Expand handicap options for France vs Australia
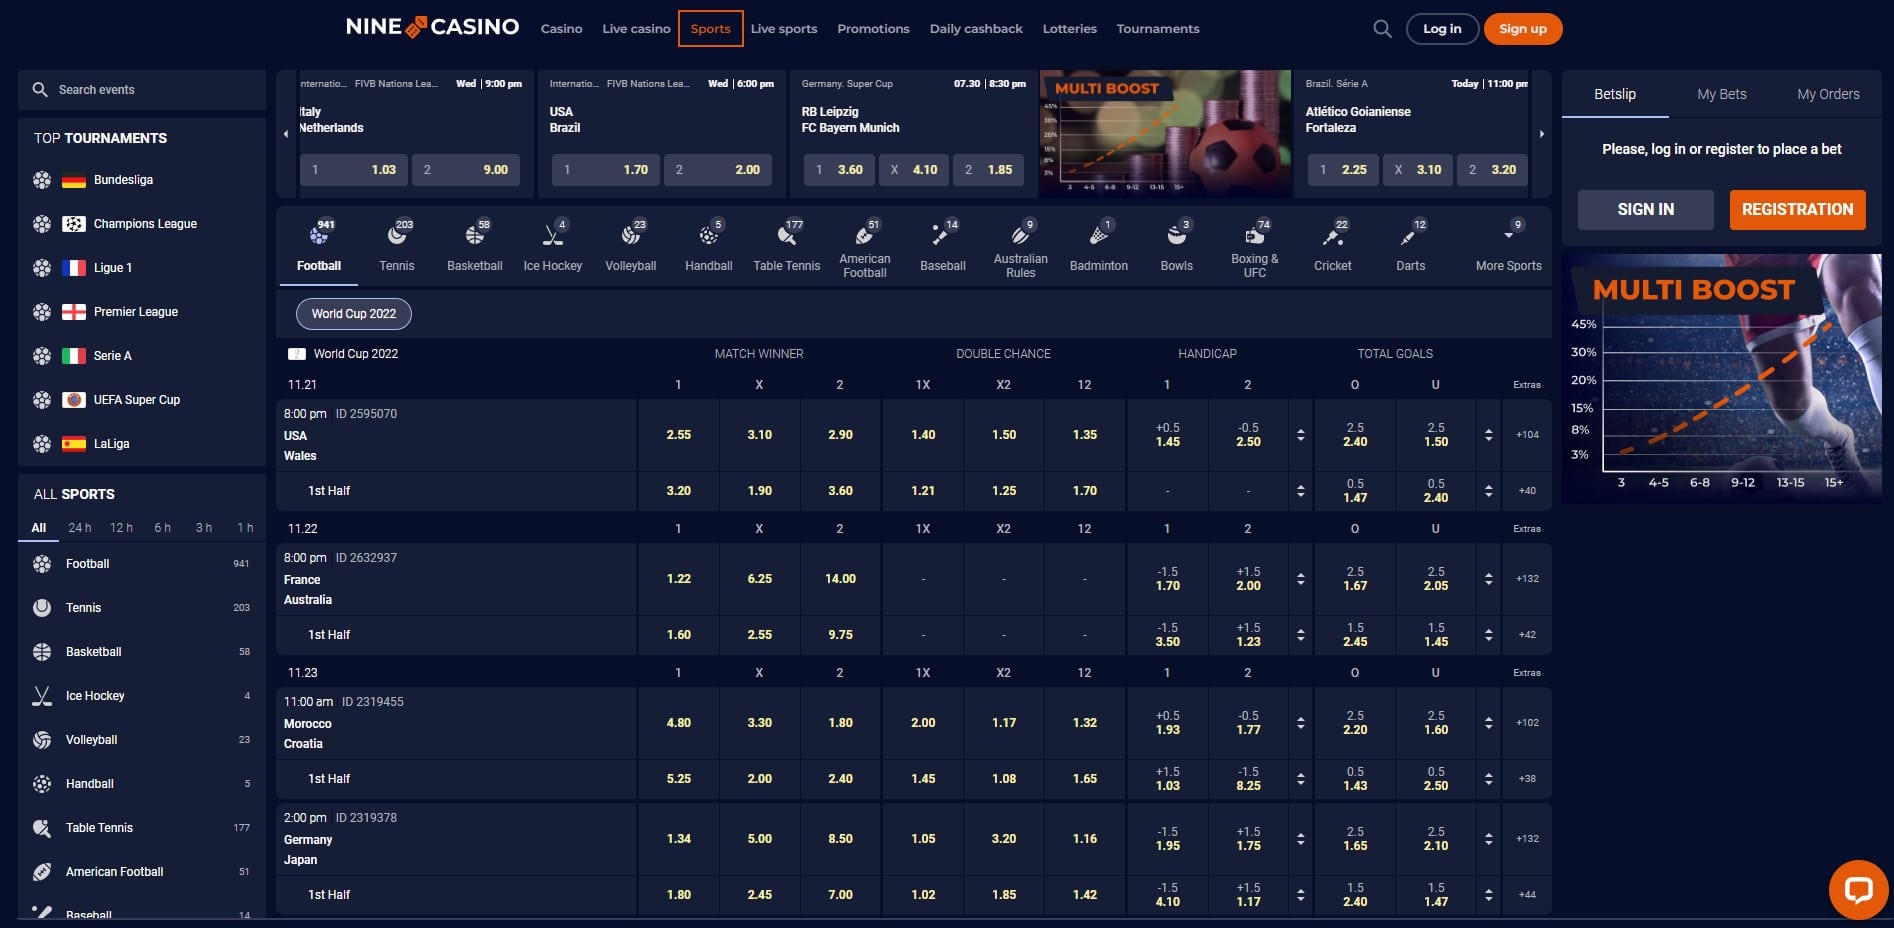The width and height of the screenshot is (1894, 928). point(1300,579)
